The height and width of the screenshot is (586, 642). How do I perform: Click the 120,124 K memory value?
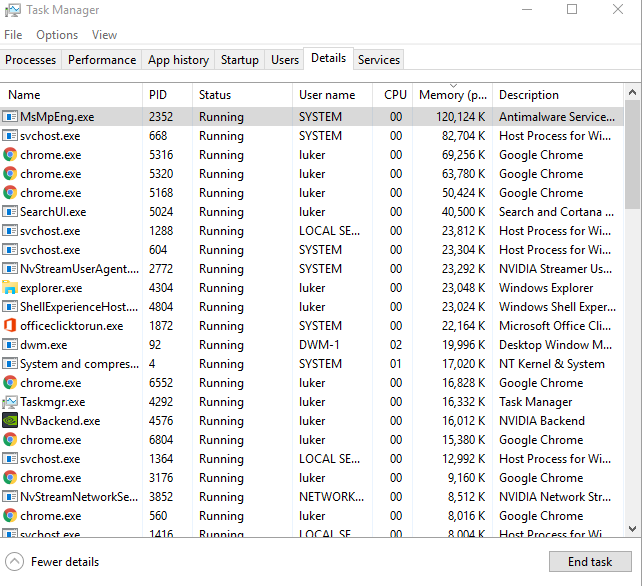point(461,117)
